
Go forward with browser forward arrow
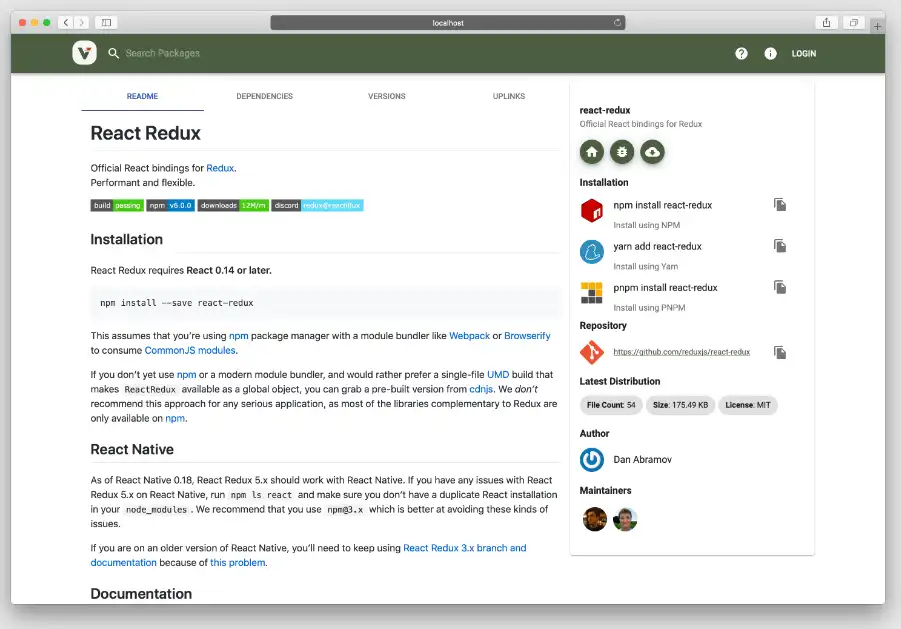[82, 22]
